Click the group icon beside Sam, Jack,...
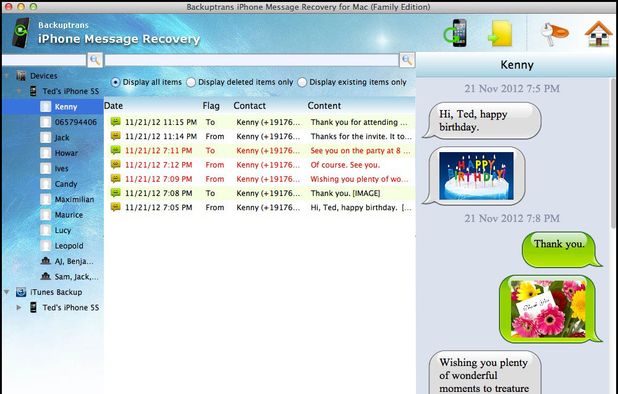The height and width of the screenshot is (394, 618). [x=46, y=276]
